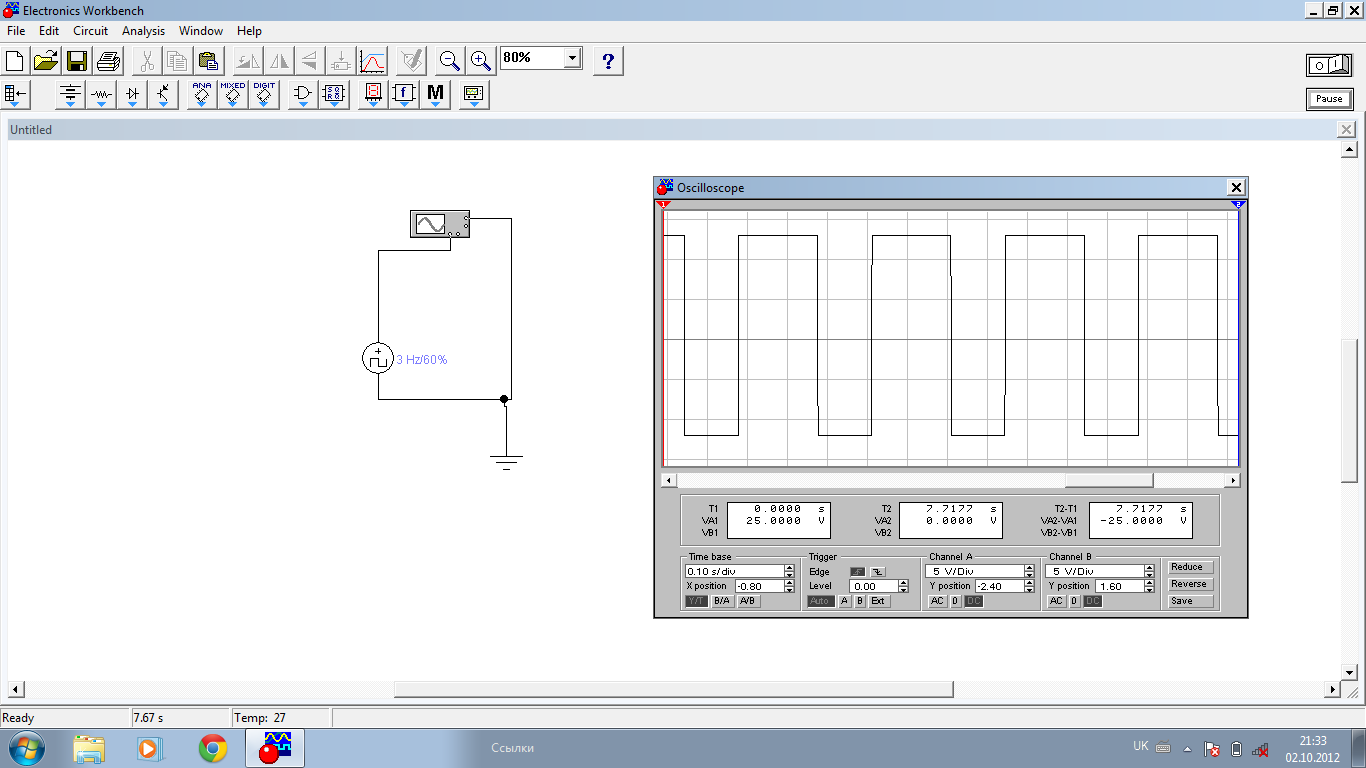This screenshot has height=768, width=1366.
Task: Set Channel A coupling to 0
Action: 955,601
